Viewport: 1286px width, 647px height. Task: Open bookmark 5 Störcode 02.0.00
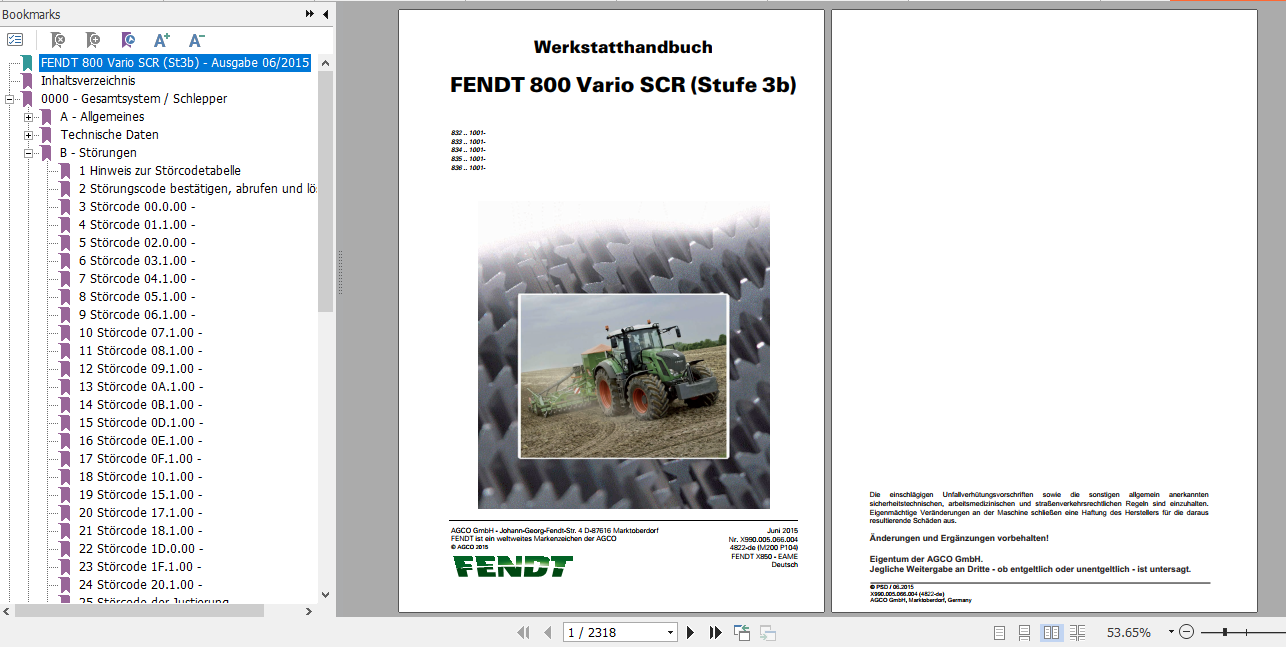(137, 243)
